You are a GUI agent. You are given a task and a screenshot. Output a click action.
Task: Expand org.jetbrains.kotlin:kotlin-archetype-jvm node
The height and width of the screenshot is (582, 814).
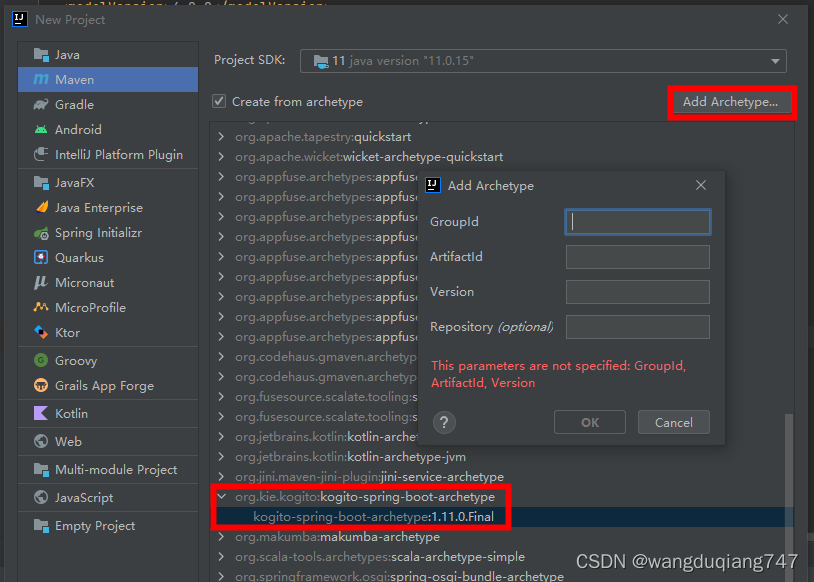(x=222, y=456)
